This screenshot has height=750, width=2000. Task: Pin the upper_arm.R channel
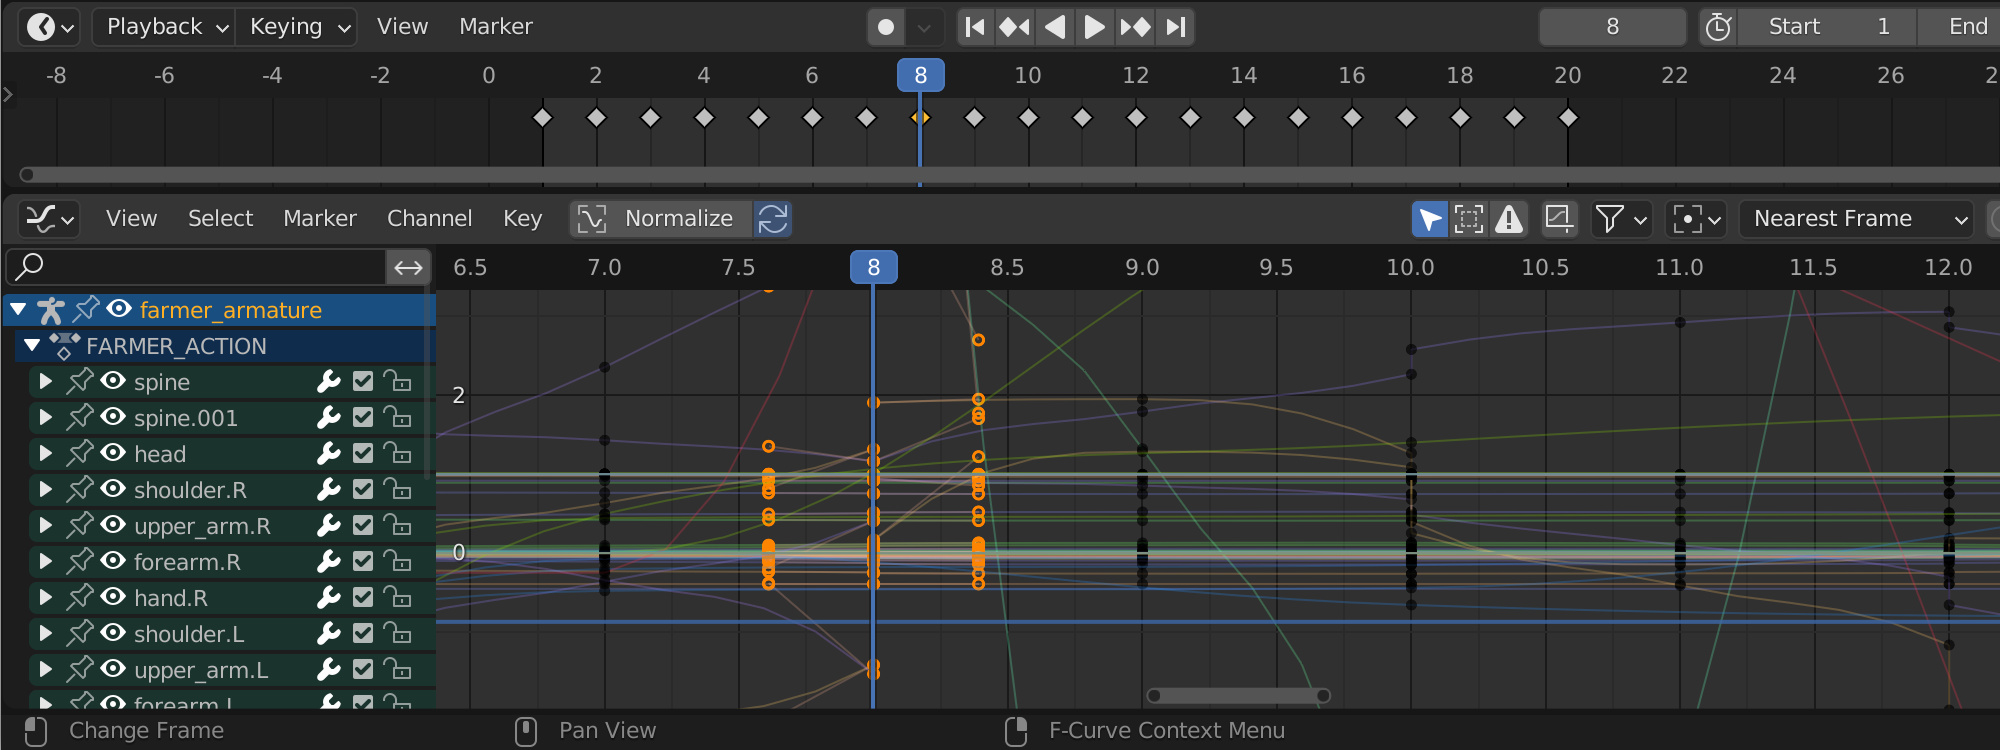coord(80,525)
